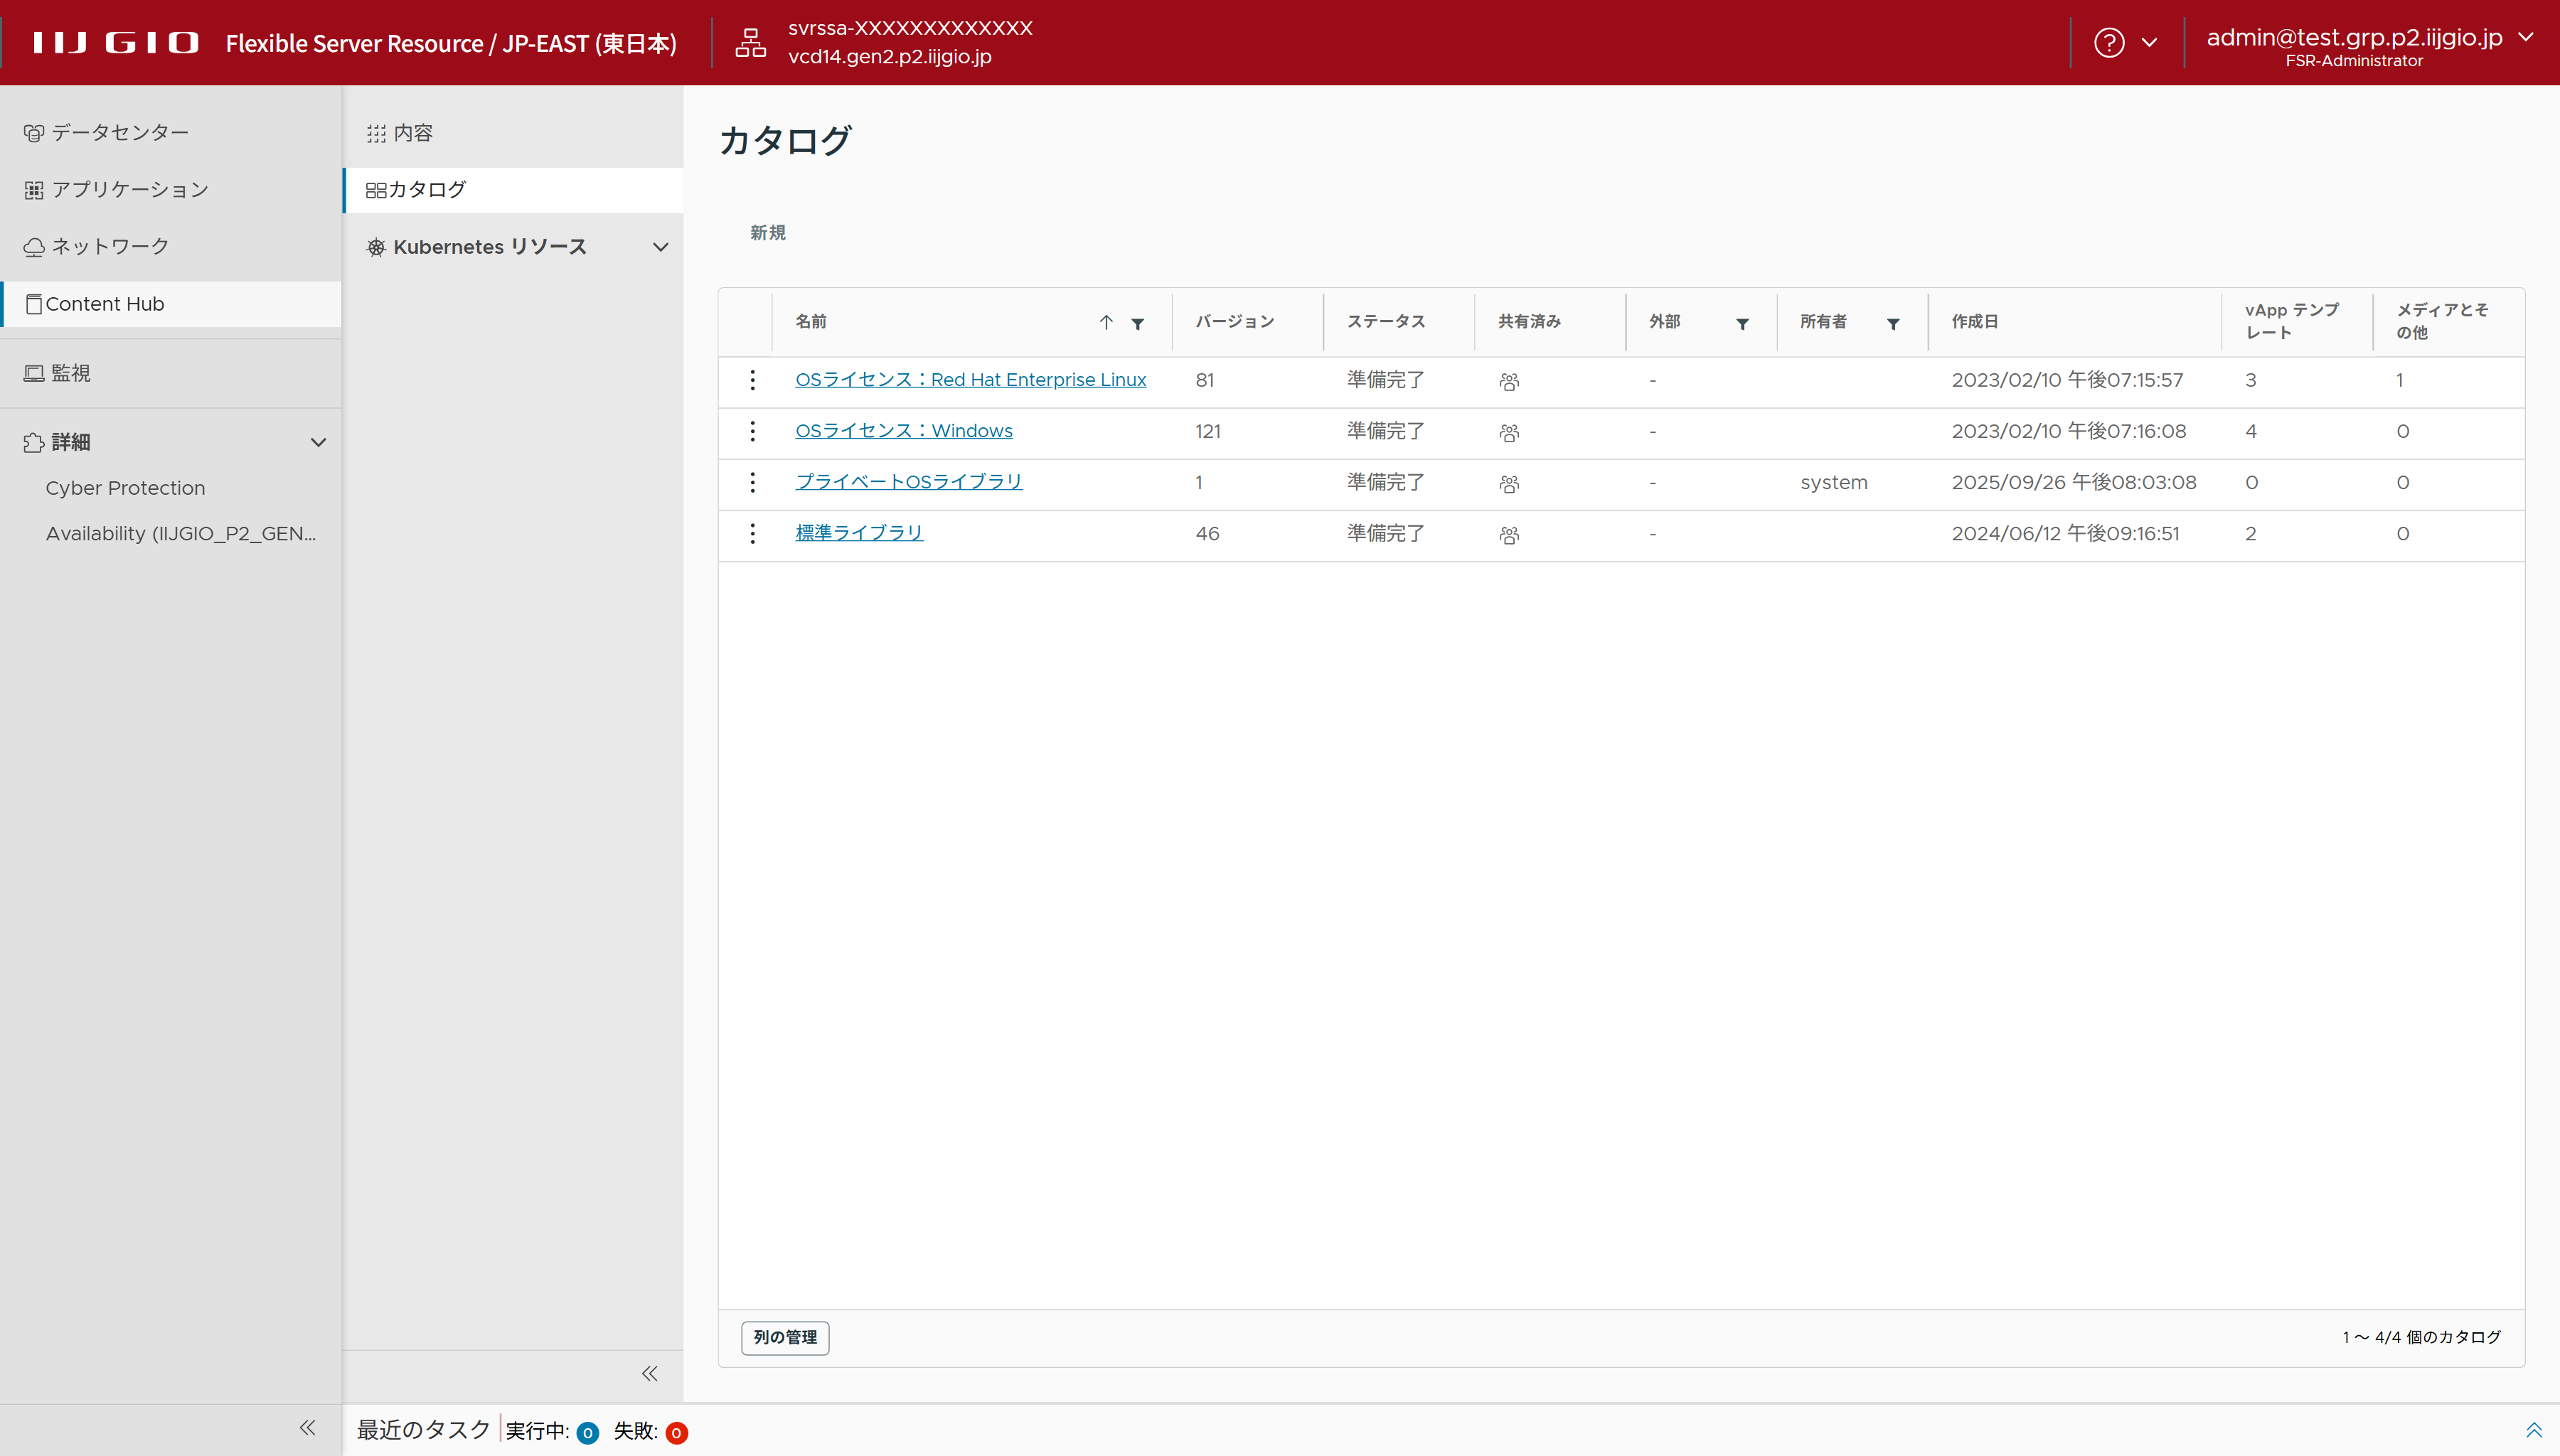Viewport: 2560px width, 1456px height.
Task: Click the filter icon in 所有者 column
Action: (1893, 323)
